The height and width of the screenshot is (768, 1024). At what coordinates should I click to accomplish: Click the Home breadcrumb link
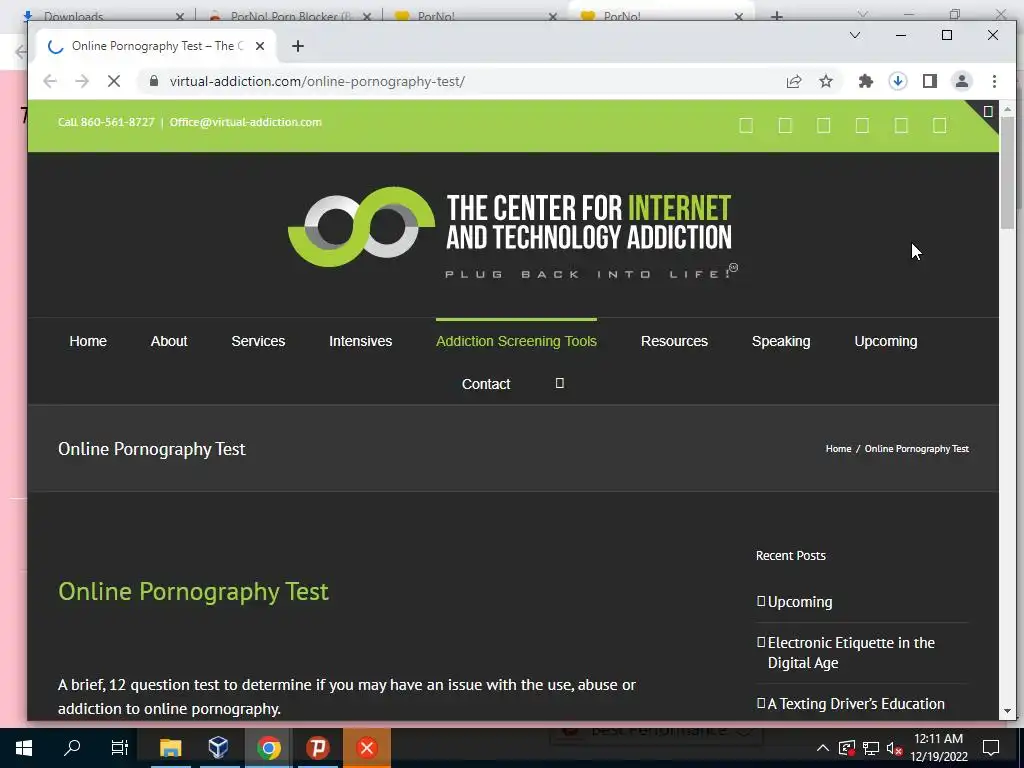point(839,449)
